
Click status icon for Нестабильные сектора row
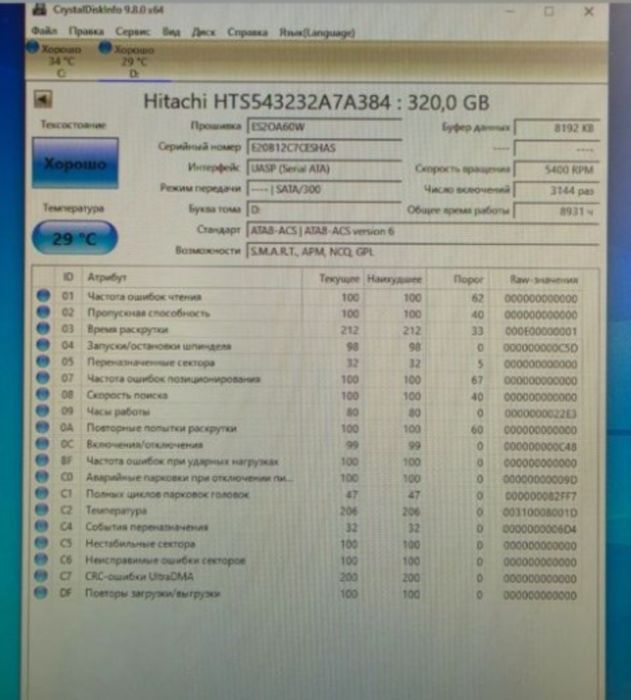[x=41, y=543]
